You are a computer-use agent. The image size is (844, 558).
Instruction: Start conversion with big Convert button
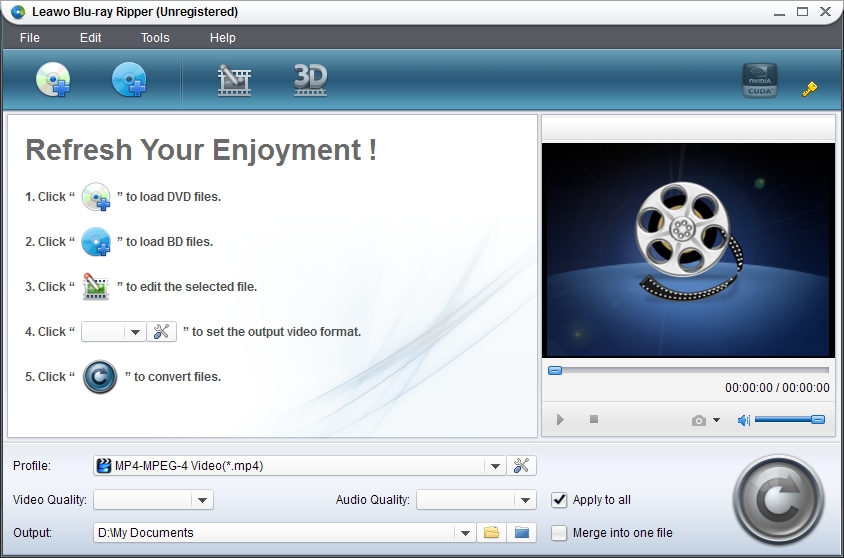point(778,500)
